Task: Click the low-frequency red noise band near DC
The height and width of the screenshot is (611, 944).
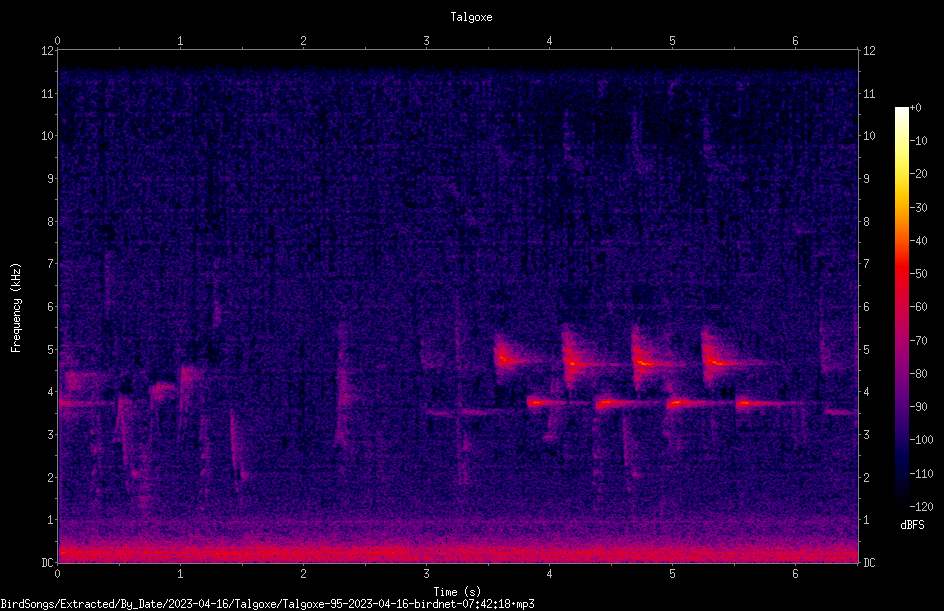Action: click(458, 551)
